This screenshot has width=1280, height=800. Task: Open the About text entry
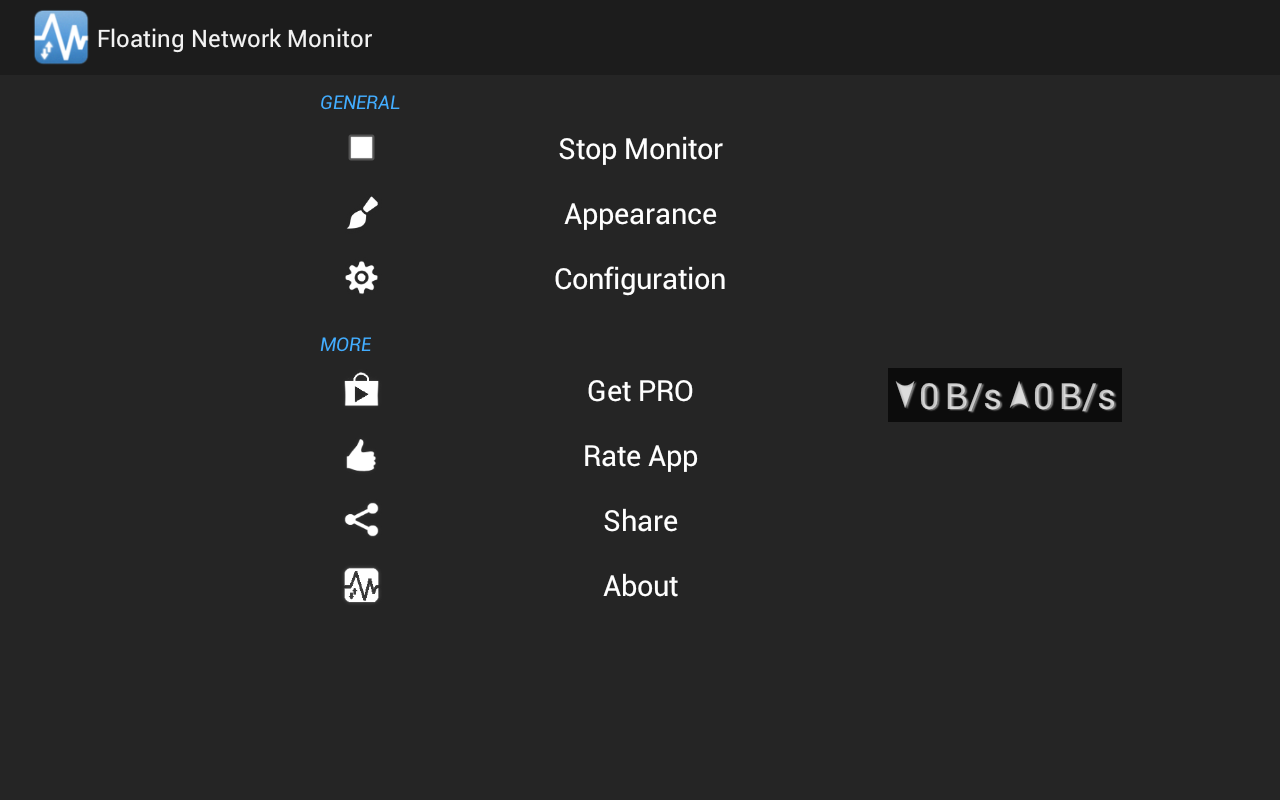pos(640,586)
